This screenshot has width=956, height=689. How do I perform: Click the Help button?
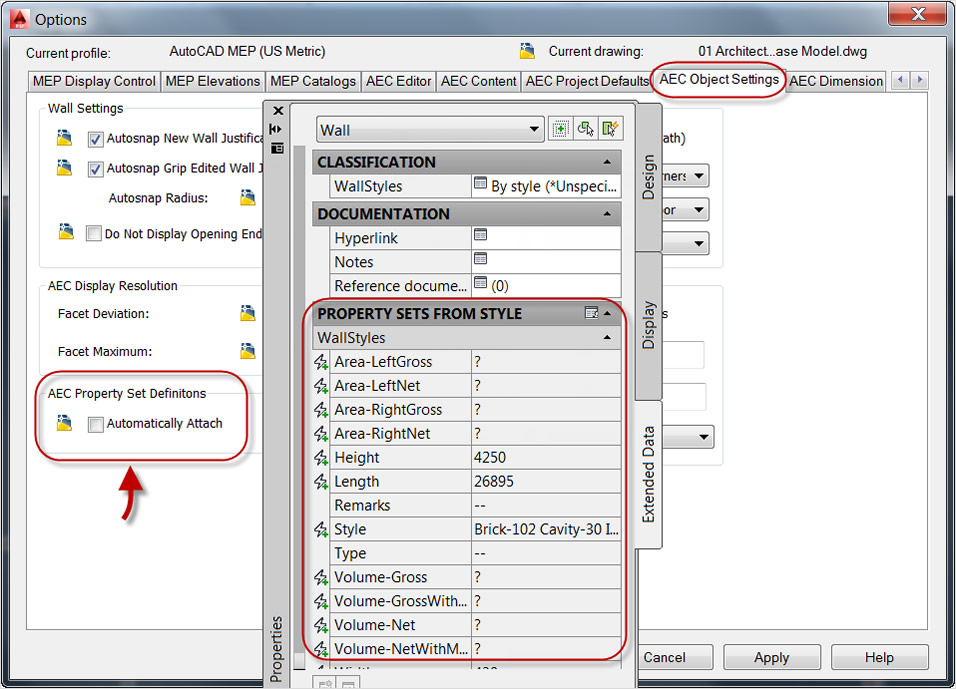pos(879,657)
